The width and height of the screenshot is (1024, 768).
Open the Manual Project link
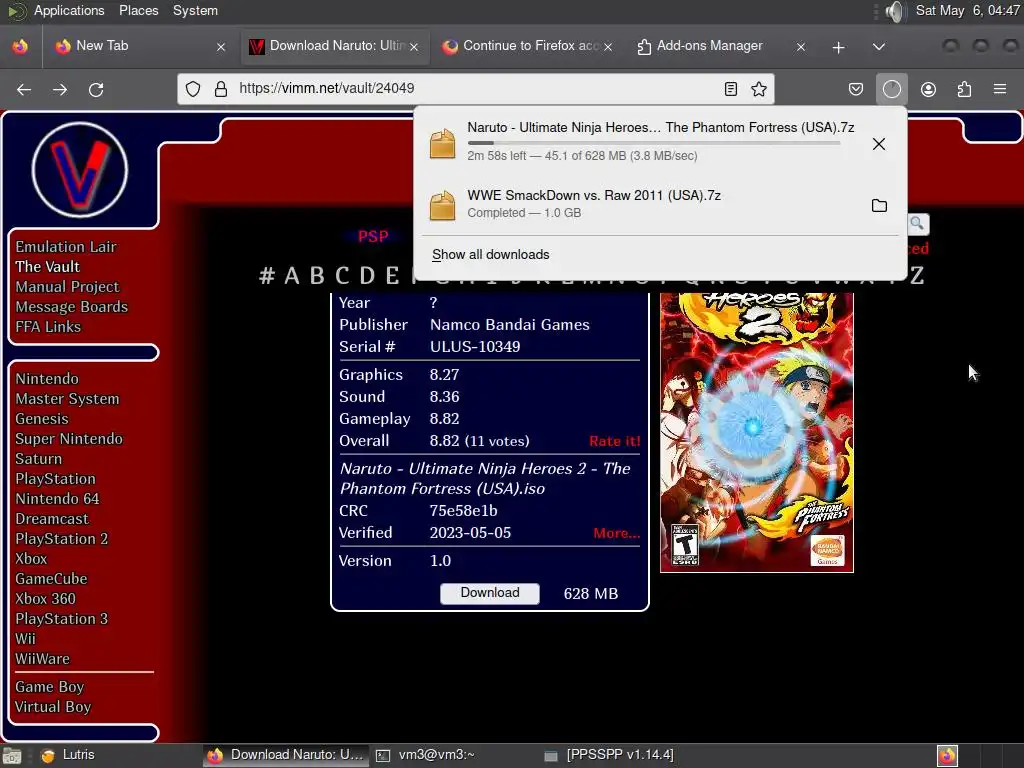click(67, 287)
